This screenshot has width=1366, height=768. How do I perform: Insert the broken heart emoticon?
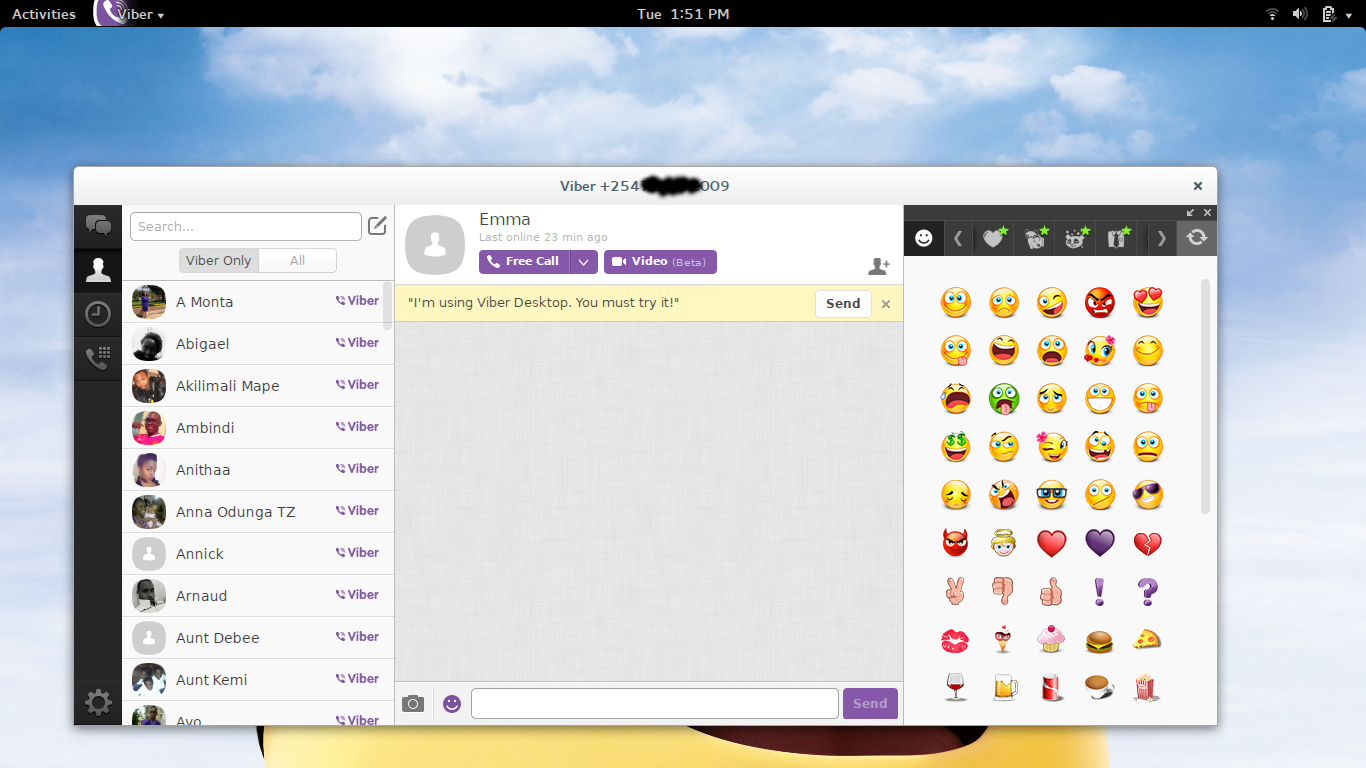tap(1148, 543)
